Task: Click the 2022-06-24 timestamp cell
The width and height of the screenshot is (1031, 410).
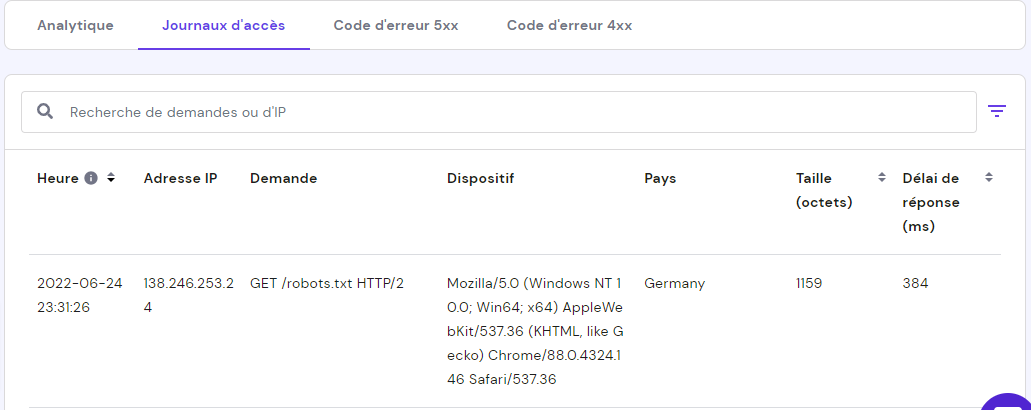Action: pyautogui.click(x=80, y=295)
